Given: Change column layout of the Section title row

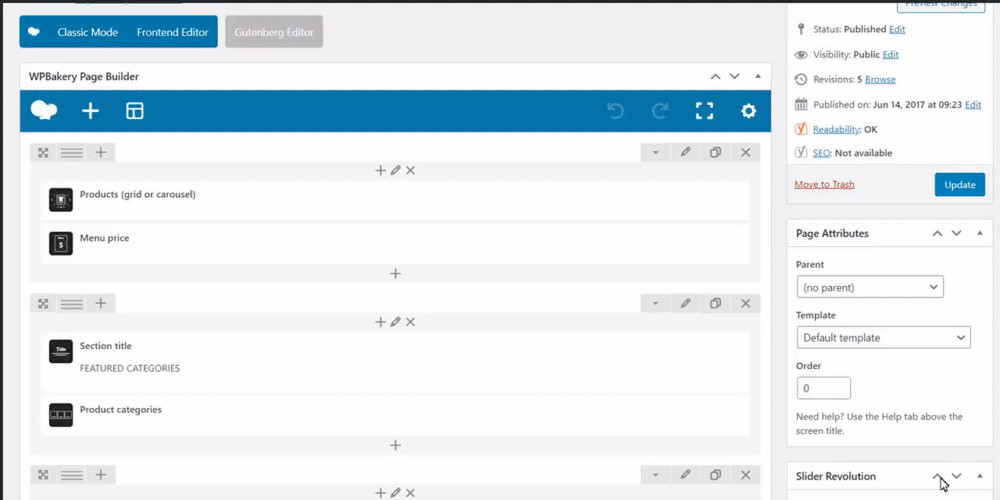Looking at the screenshot, I should click(71, 304).
